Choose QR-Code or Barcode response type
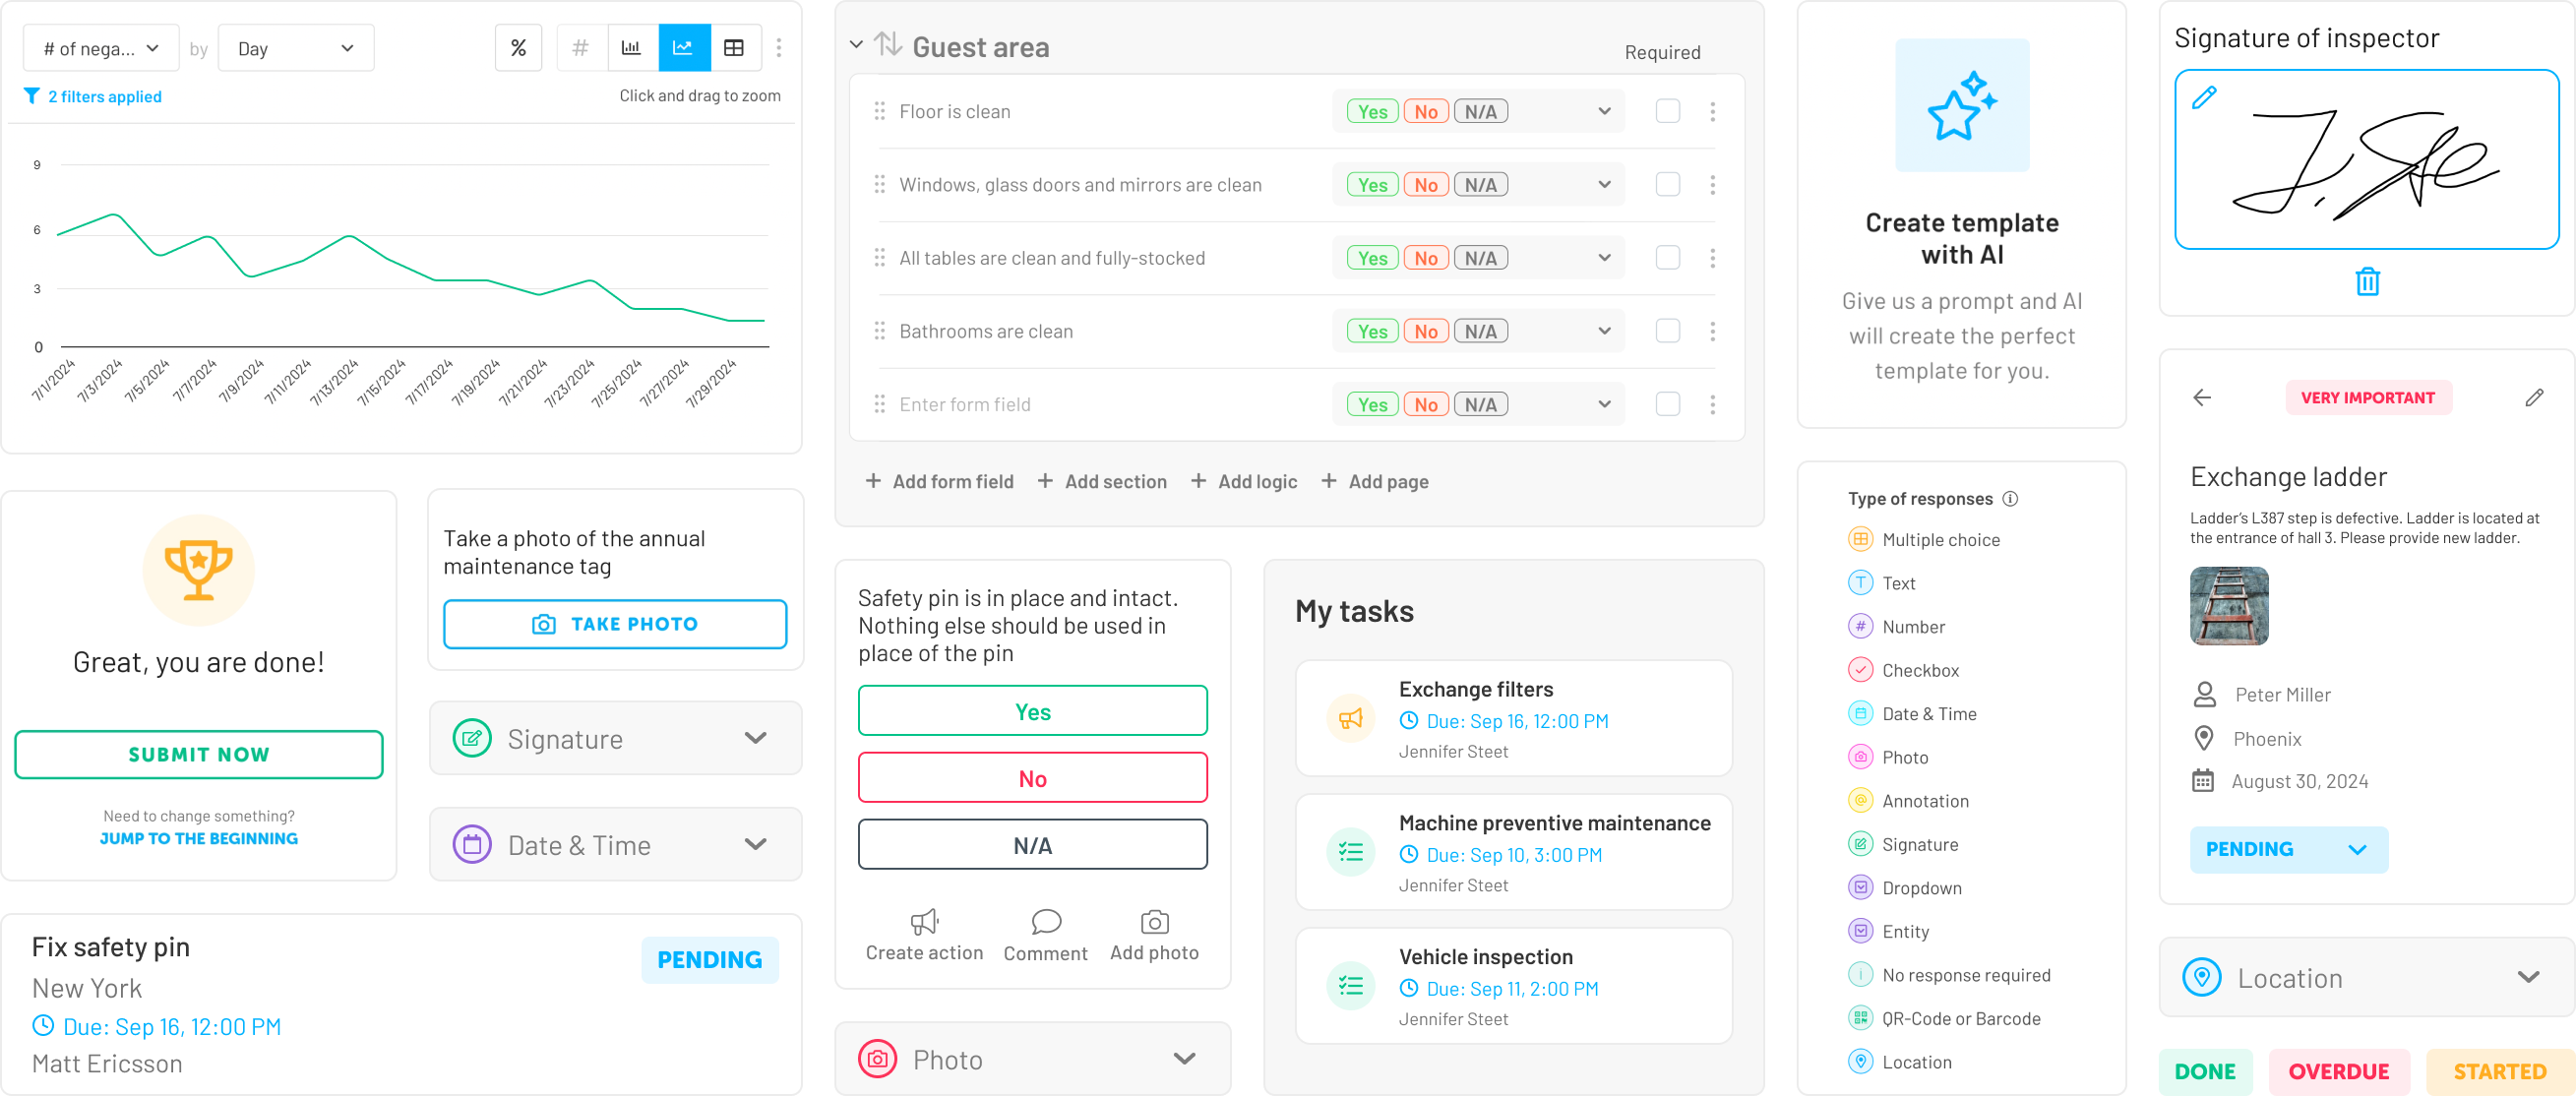The height and width of the screenshot is (1096, 2576). point(1960,1019)
